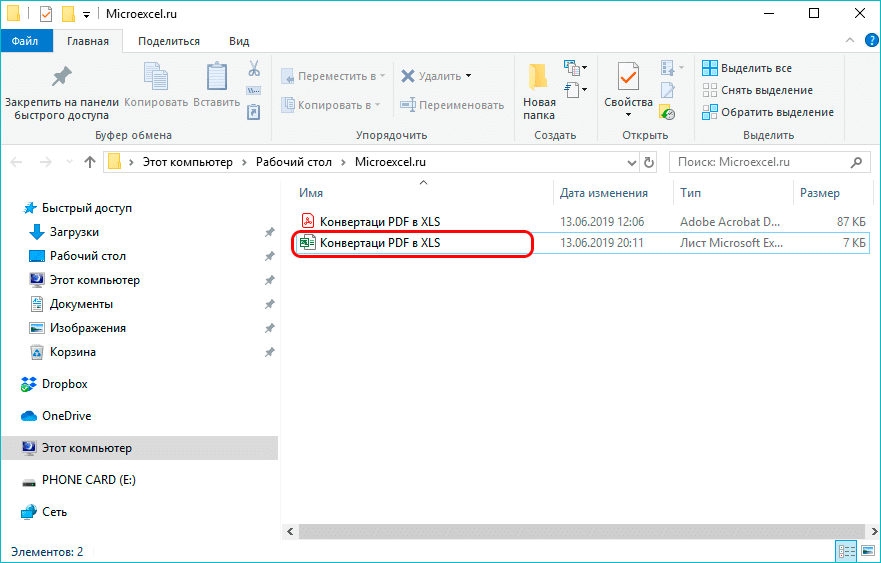Select the Adobe PDF file icon
881x563 pixels.
[309, 221]
